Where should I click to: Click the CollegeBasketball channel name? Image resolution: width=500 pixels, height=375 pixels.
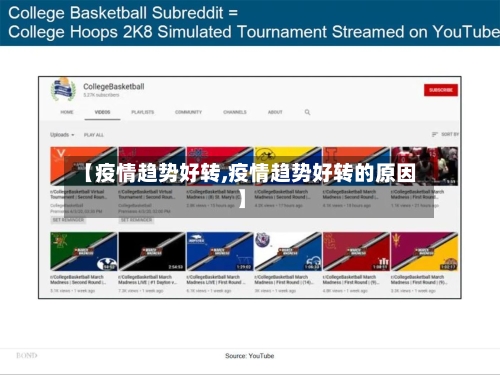114,87
